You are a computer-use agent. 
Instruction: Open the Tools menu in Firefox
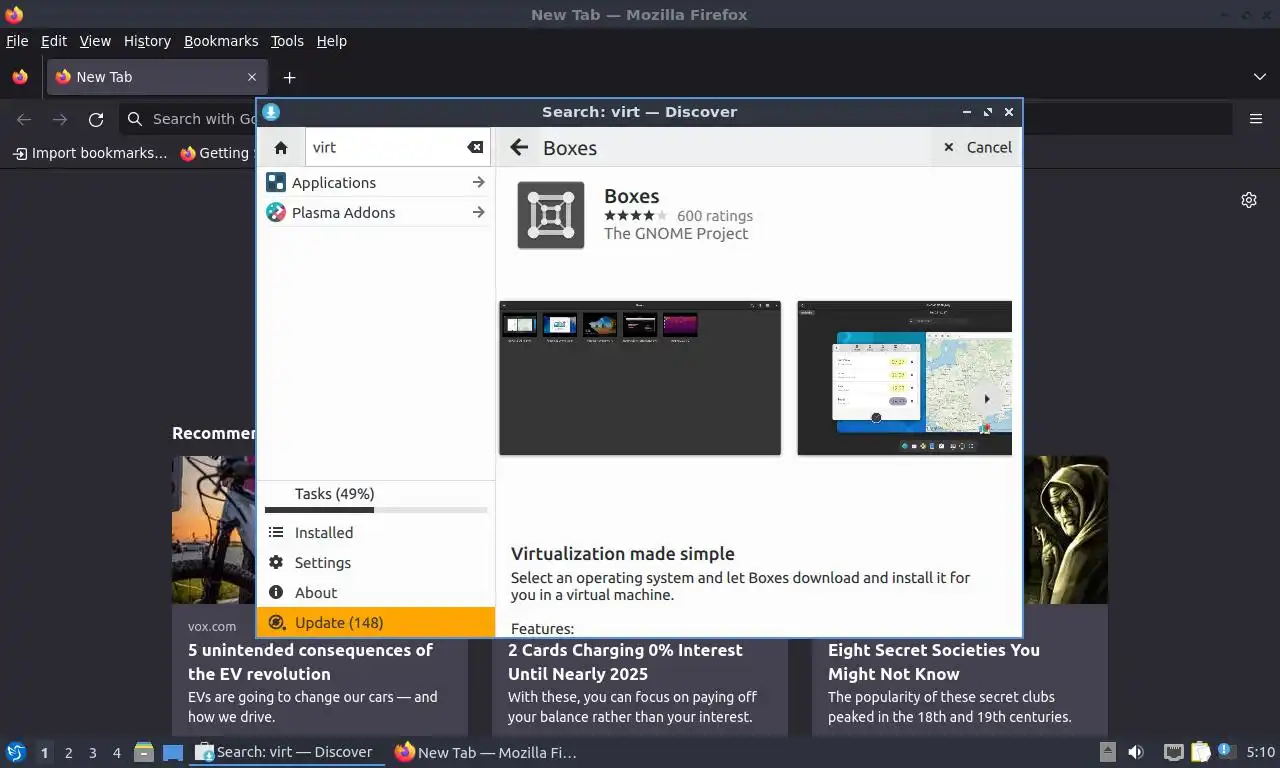point(287,41)
